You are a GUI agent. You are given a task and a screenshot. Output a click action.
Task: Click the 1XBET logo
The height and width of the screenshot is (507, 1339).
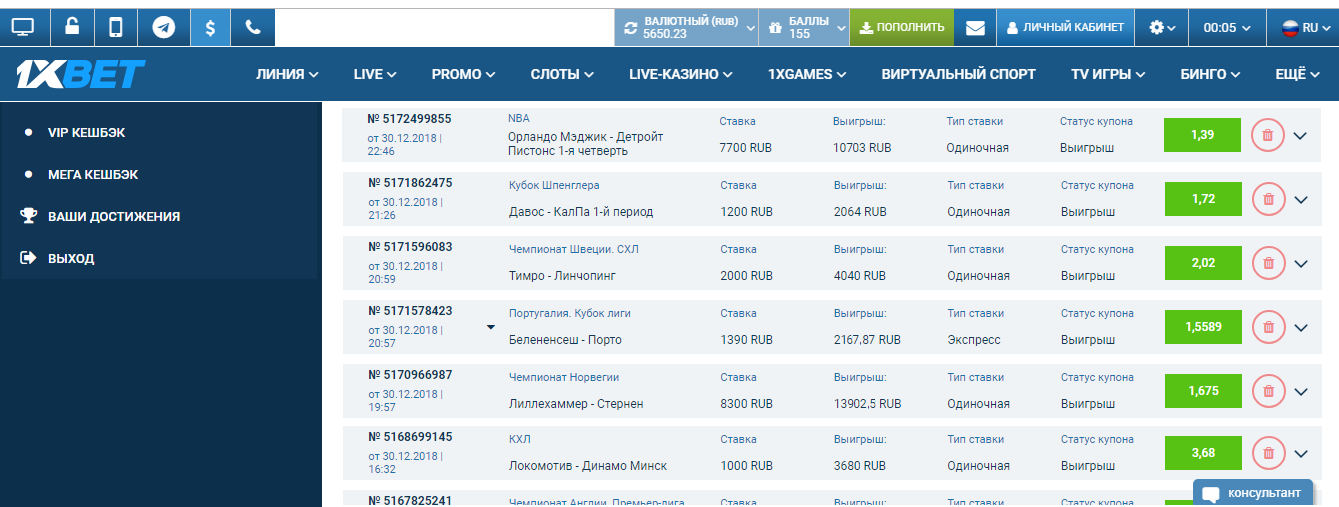pos(81,74)
